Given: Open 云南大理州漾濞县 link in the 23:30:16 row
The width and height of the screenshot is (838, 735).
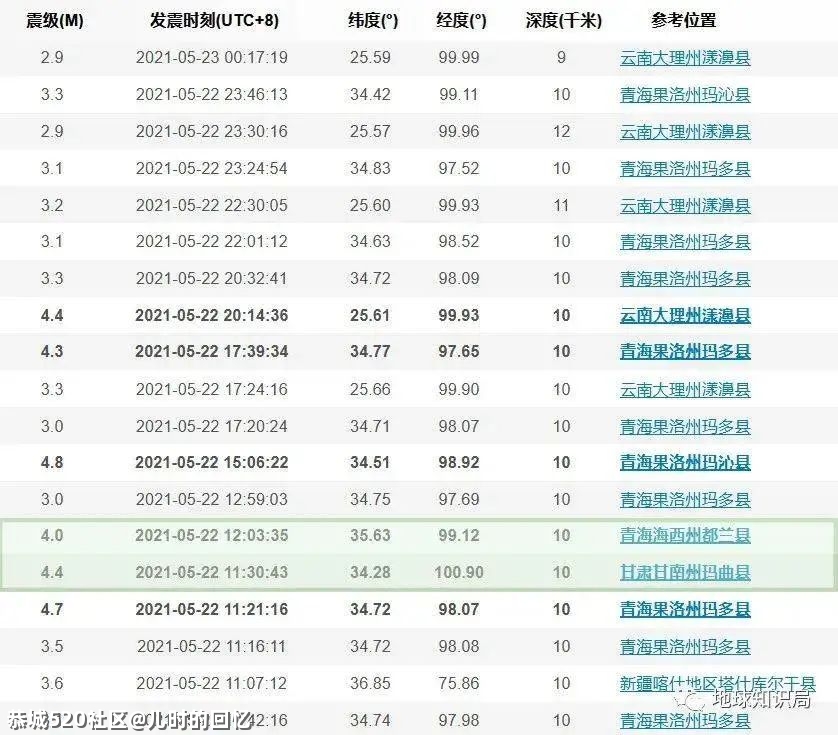Looking at the screenshot, I should [685, 131].
